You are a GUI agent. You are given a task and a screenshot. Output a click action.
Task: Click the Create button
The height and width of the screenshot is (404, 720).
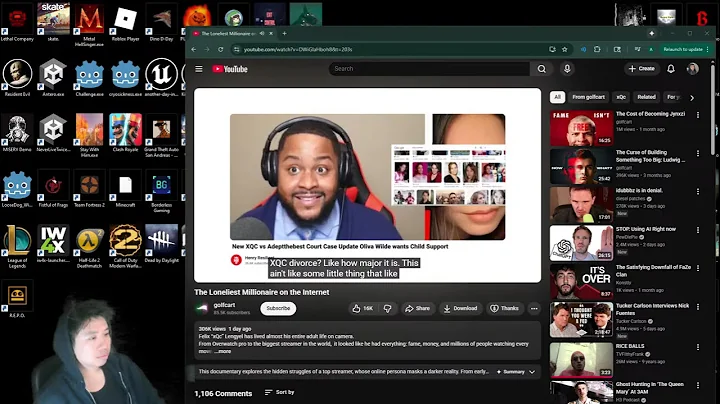[641, 69]
